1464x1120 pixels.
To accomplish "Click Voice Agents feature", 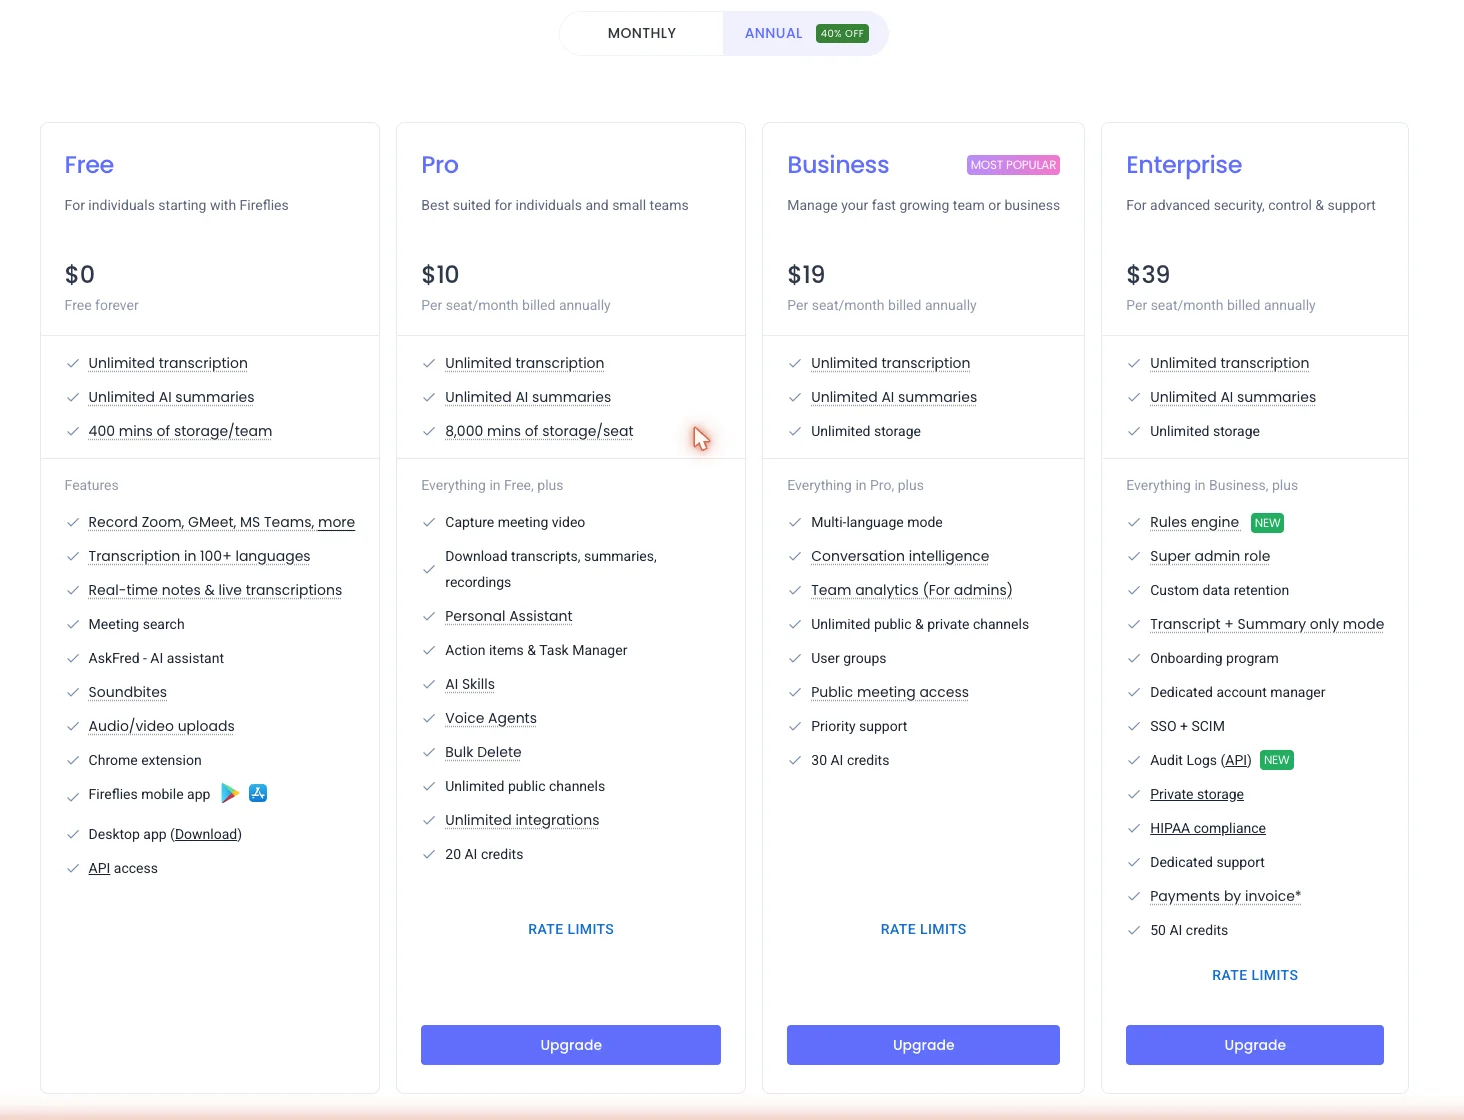I will point(491,718).
